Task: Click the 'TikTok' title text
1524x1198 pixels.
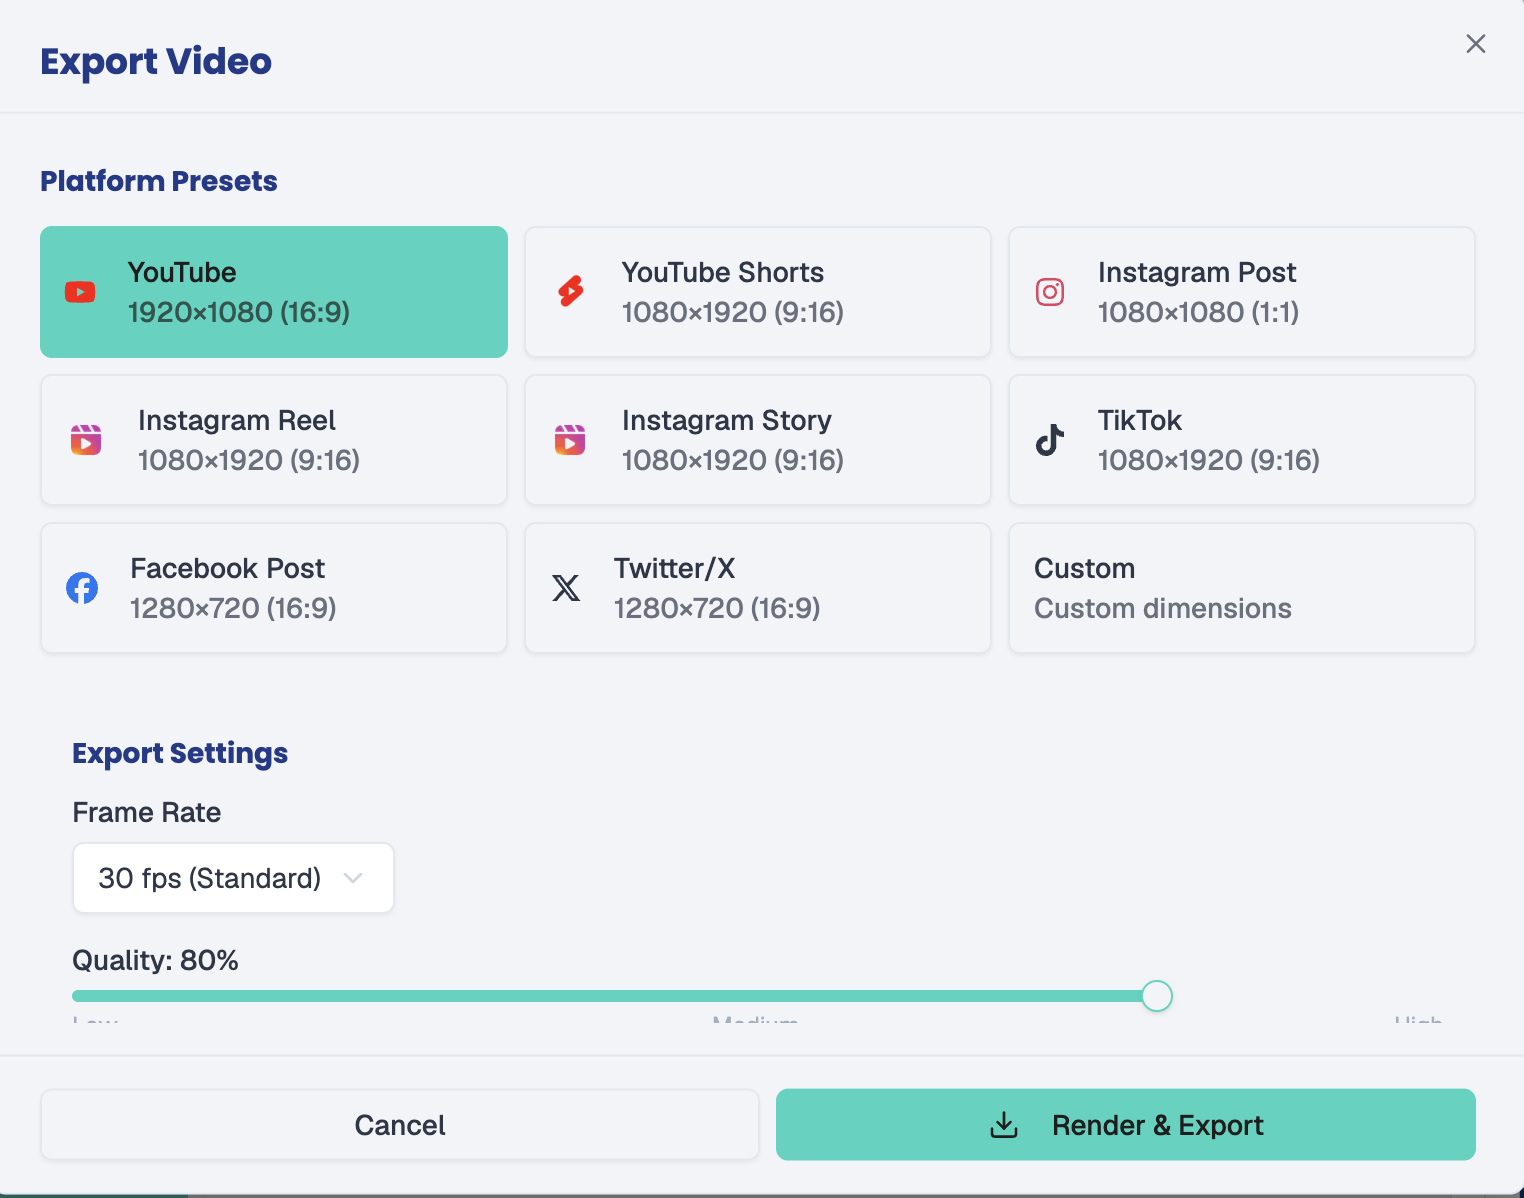Action: 1140,420
